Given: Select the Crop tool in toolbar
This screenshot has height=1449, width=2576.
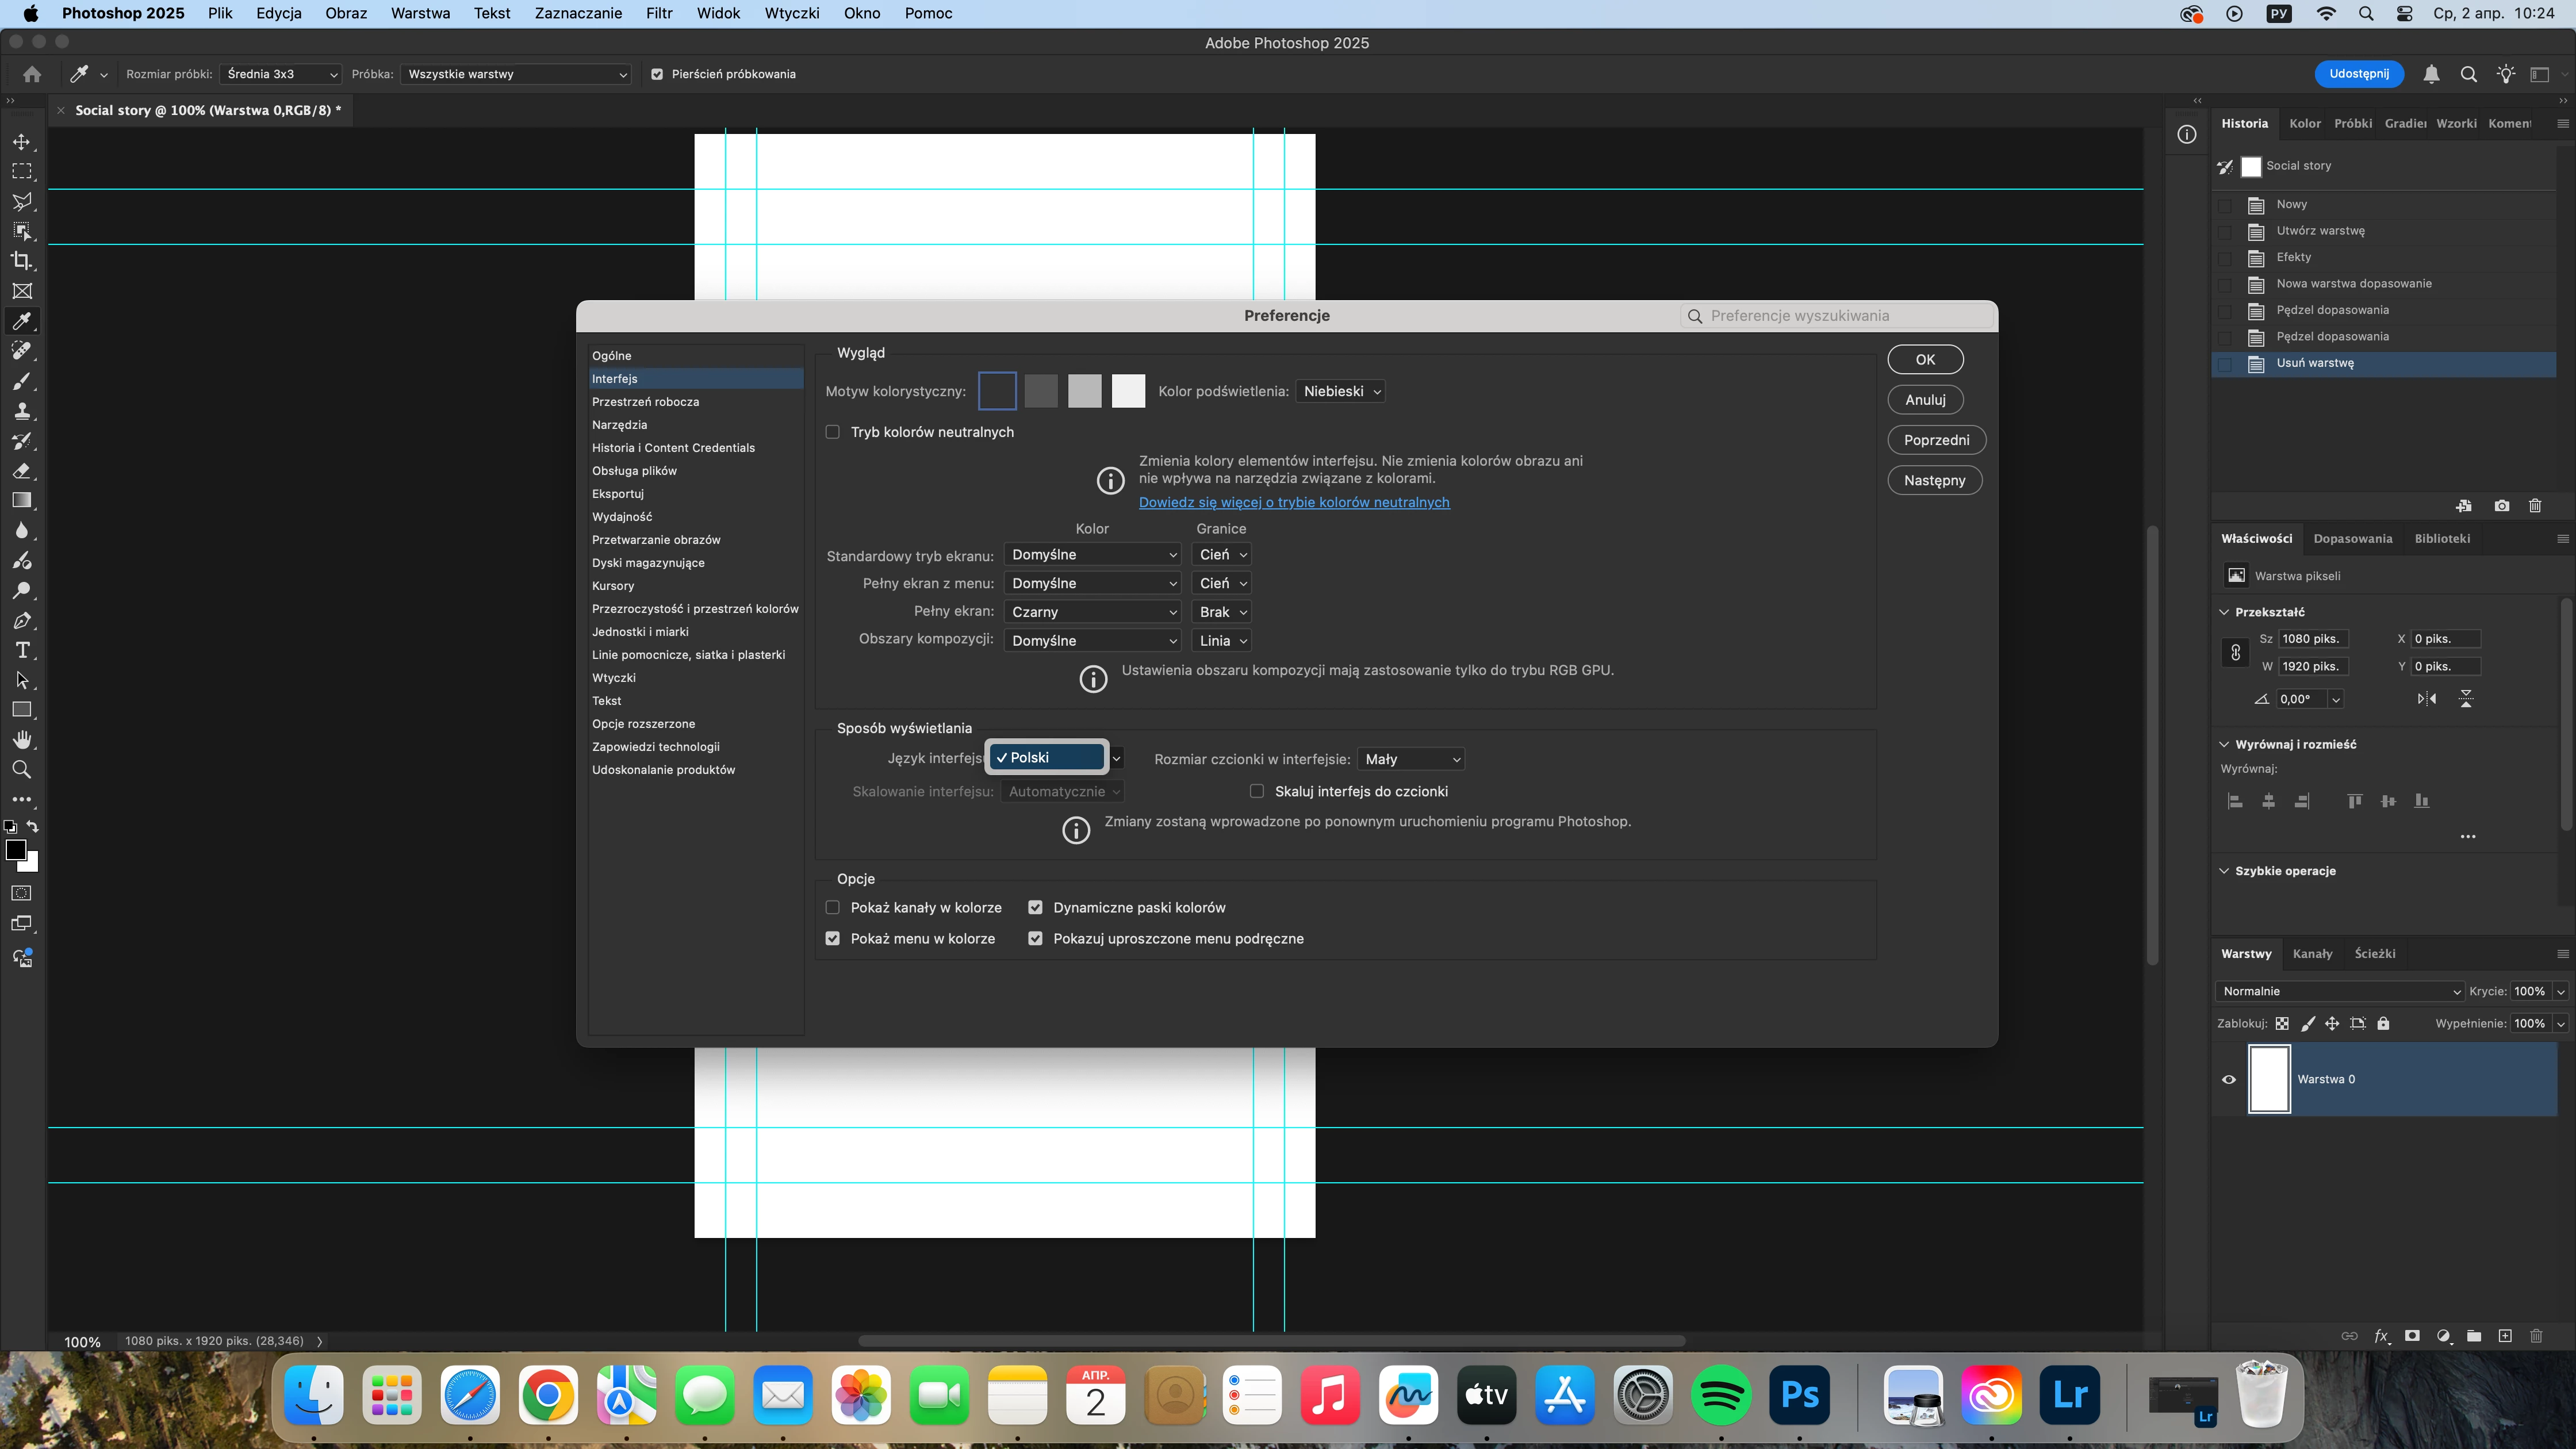Looking at the screenshot, I should [x=22, y=261].
